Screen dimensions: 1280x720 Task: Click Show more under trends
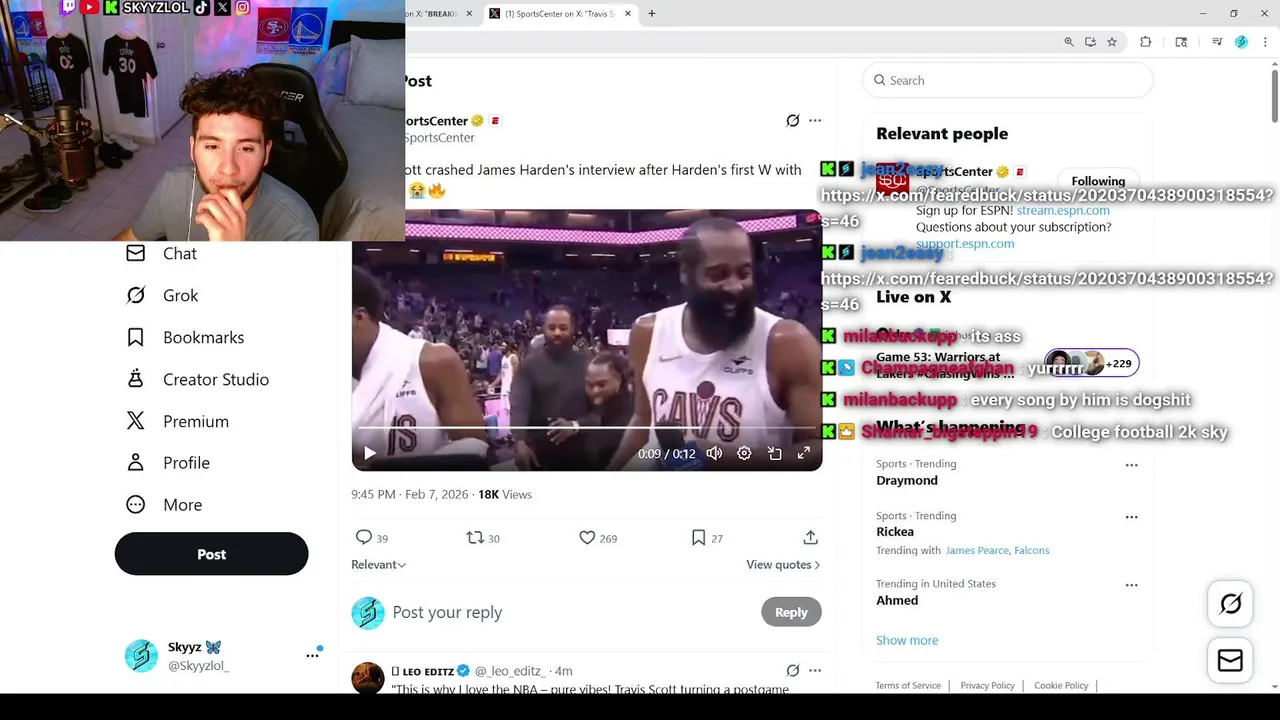[907, 640]
